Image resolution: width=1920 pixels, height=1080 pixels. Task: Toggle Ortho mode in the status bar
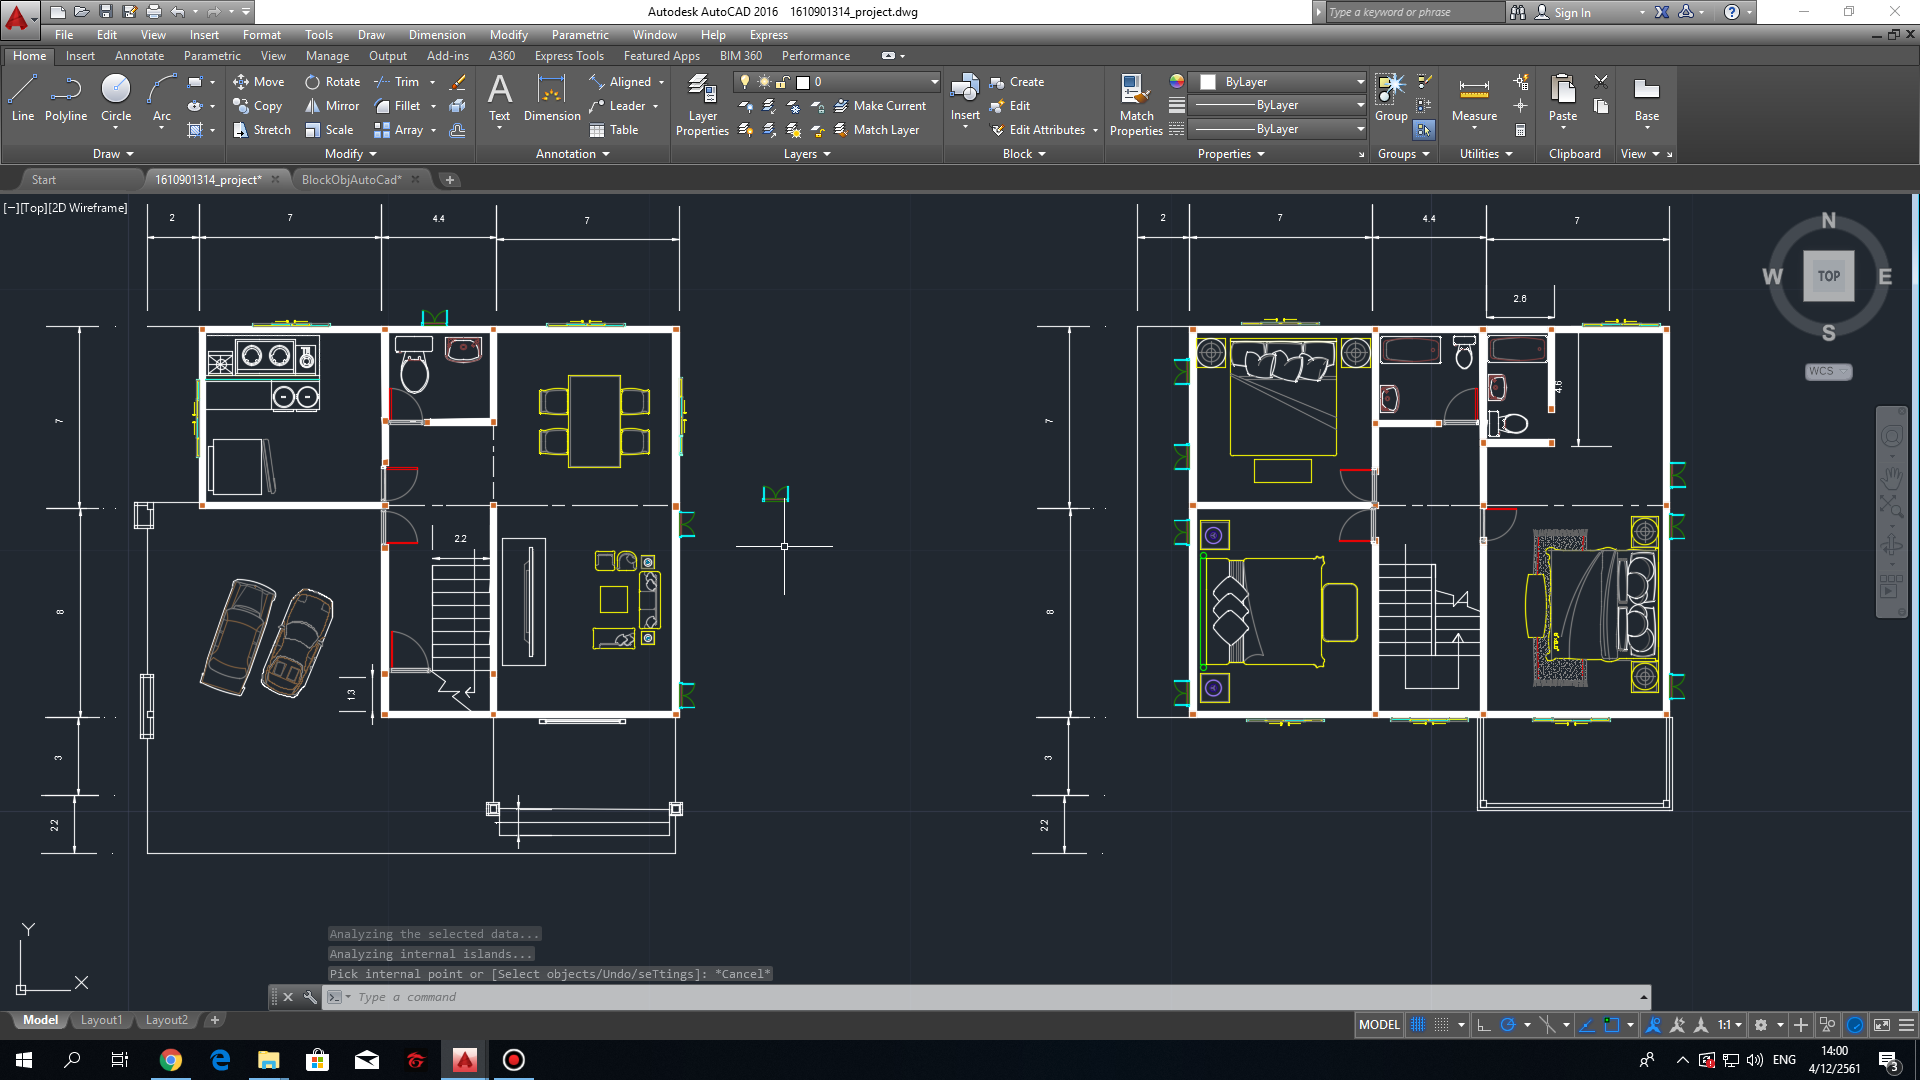[x=1484, y=1025]
